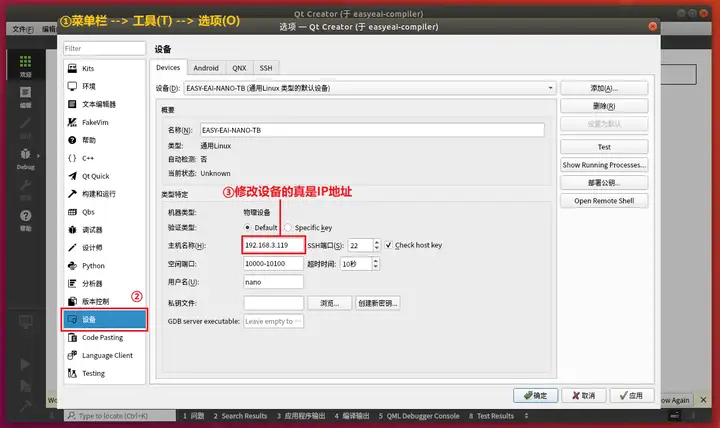Select the 设备 devices category
Screen dimensions: 720x428
(104, 319)
